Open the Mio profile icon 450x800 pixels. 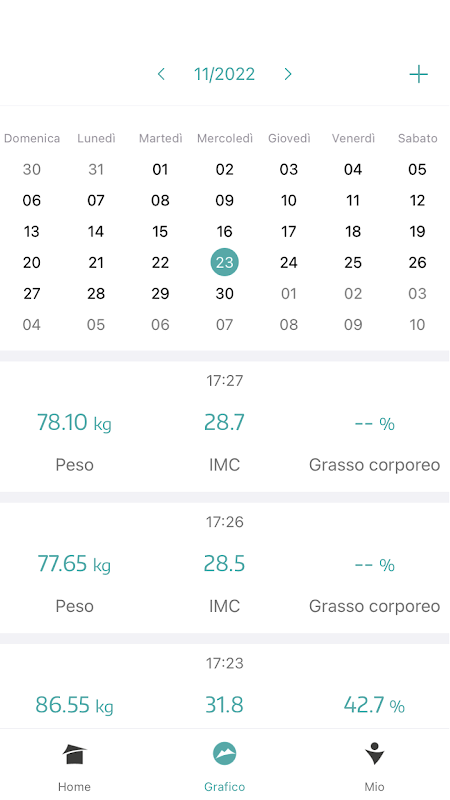point(374,754)
